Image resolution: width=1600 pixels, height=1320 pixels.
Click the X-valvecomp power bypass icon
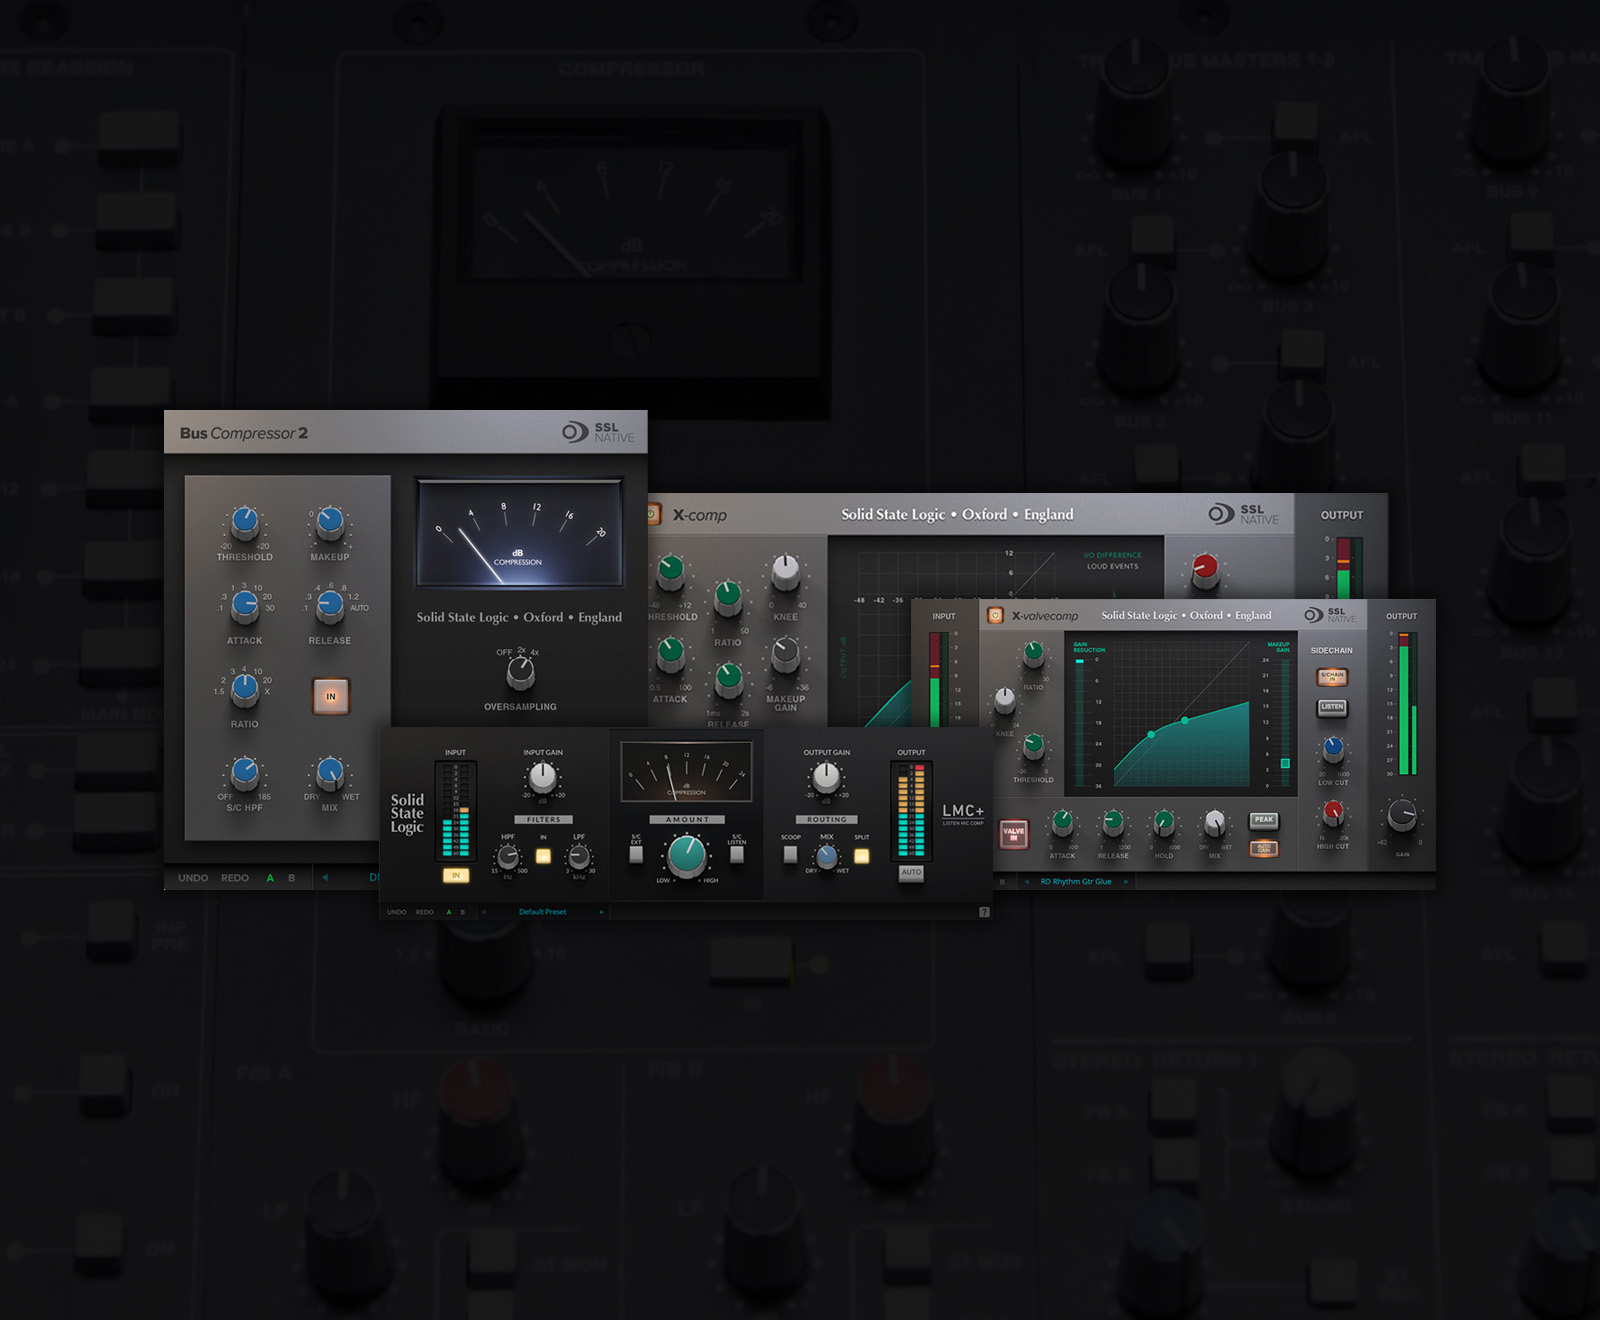[x=995, y=616]
